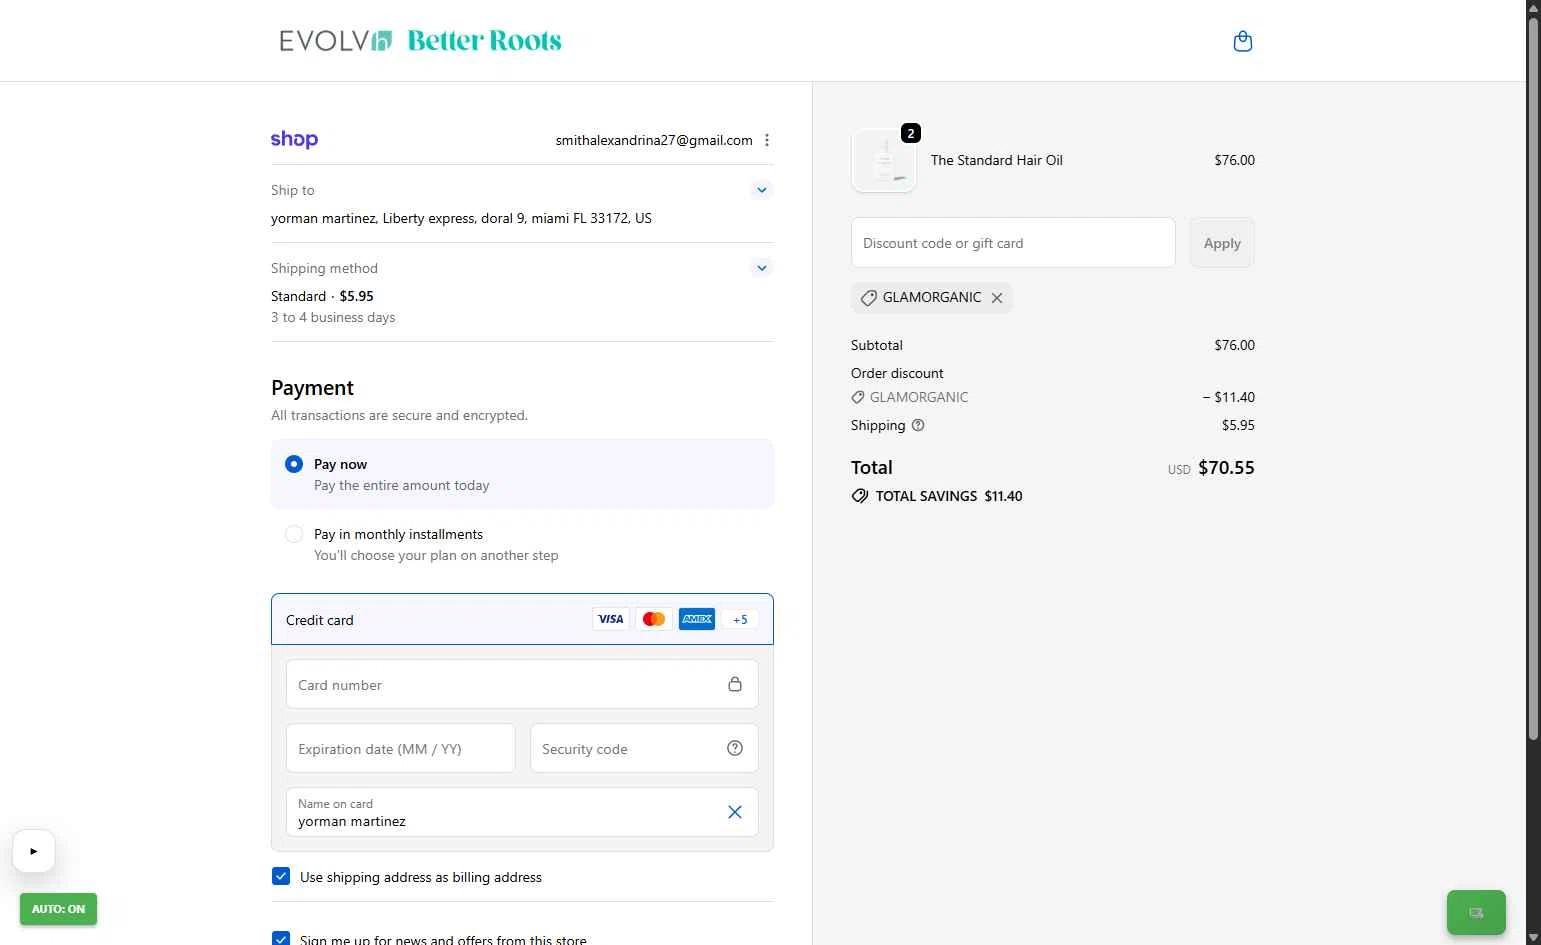Click the '3 to 4 business days' text
The image size is (1541, 945).
tap(333, 317)
